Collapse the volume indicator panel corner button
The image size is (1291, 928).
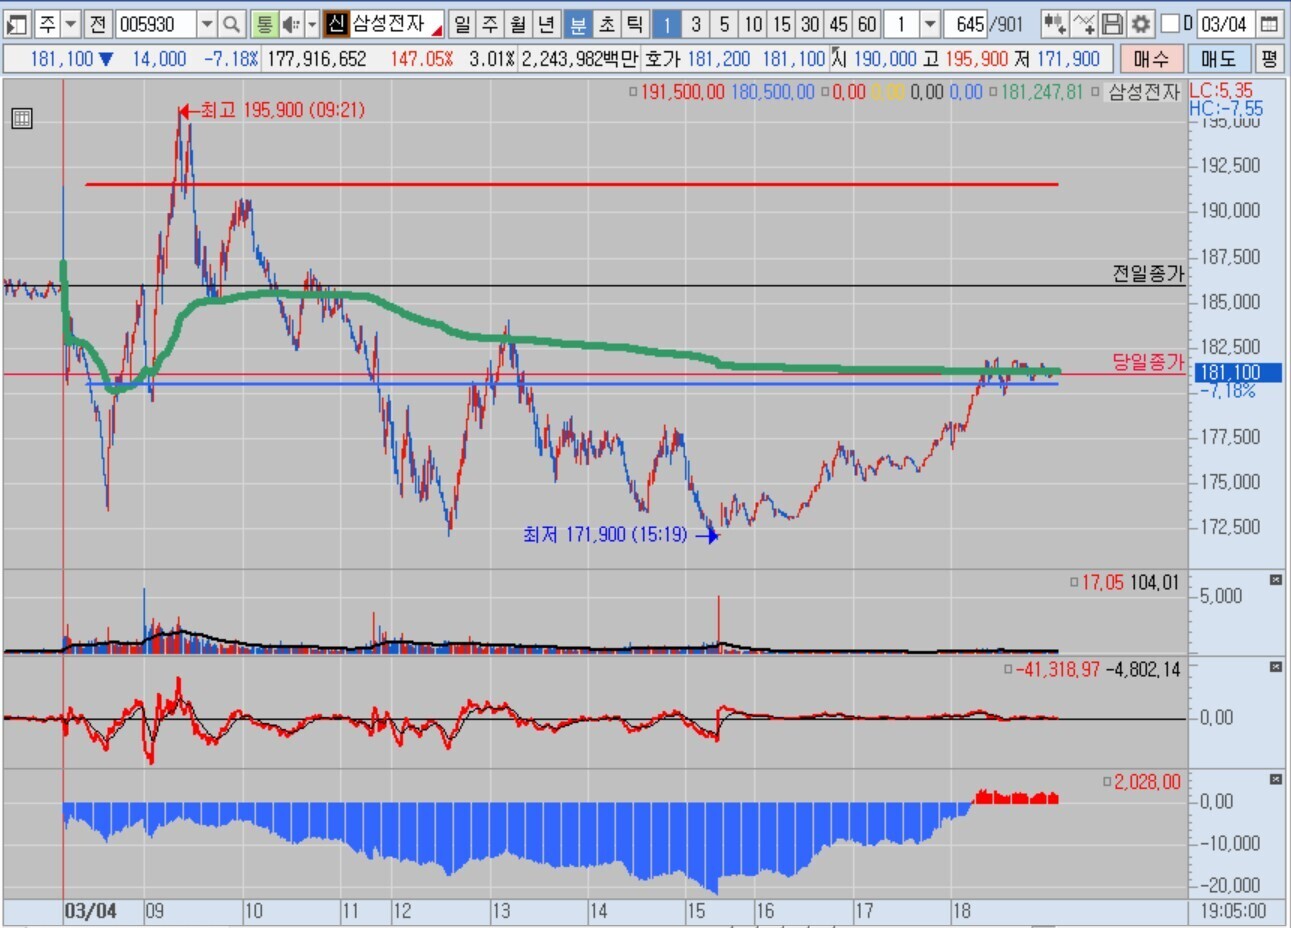pos(1276,580)
